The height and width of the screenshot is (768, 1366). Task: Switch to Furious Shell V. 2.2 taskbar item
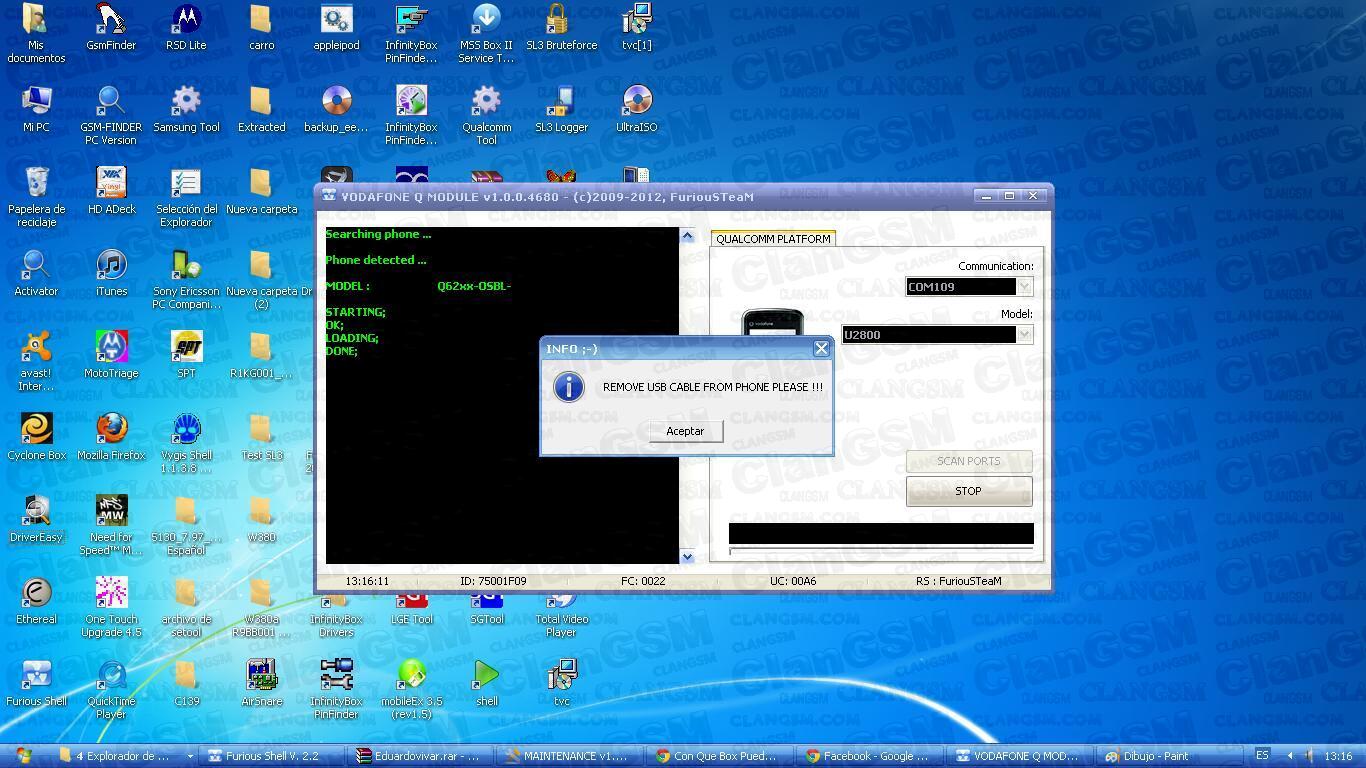[271, 756]
